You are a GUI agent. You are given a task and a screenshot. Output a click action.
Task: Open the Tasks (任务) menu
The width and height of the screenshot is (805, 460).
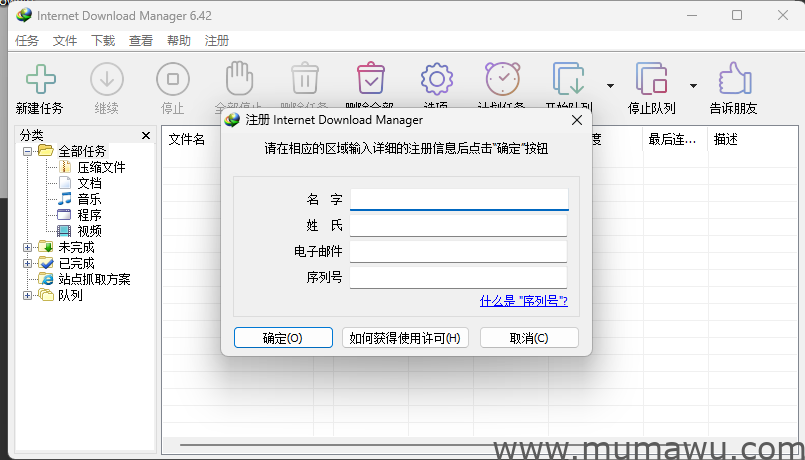coord(27,41)
